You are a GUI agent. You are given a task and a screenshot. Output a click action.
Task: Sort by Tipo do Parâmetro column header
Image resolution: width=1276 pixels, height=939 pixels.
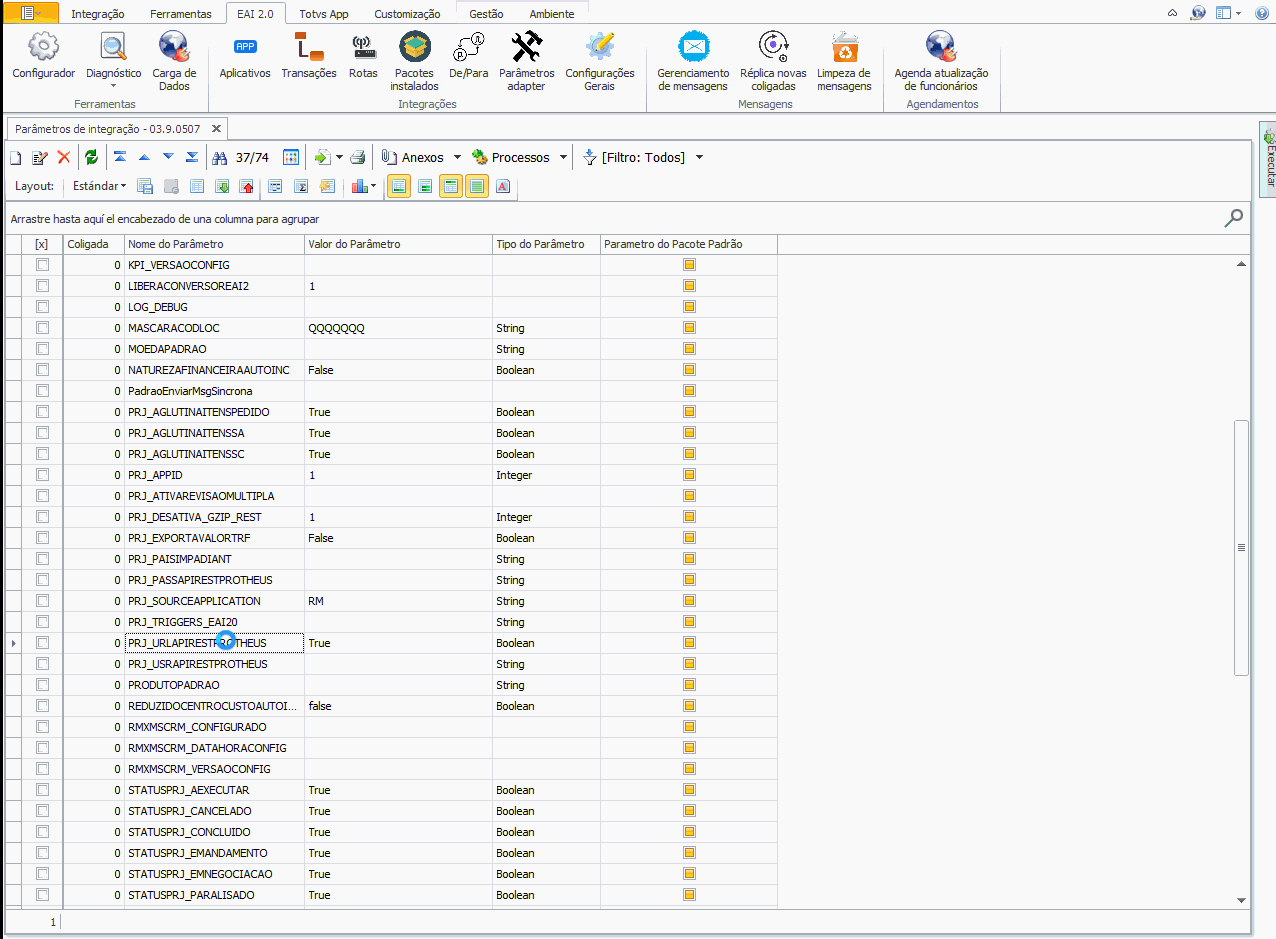click(546, 244)
